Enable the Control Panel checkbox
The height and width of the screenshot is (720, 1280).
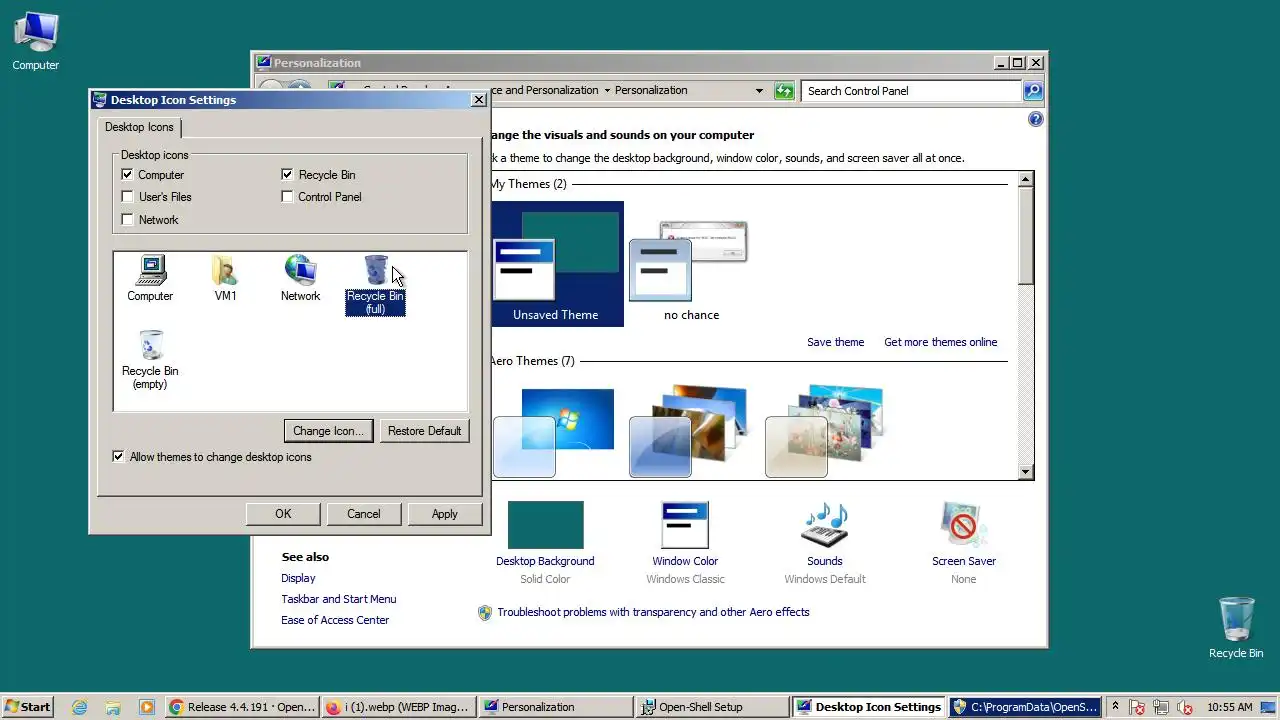pyautogui.click(x=287, y=197)
